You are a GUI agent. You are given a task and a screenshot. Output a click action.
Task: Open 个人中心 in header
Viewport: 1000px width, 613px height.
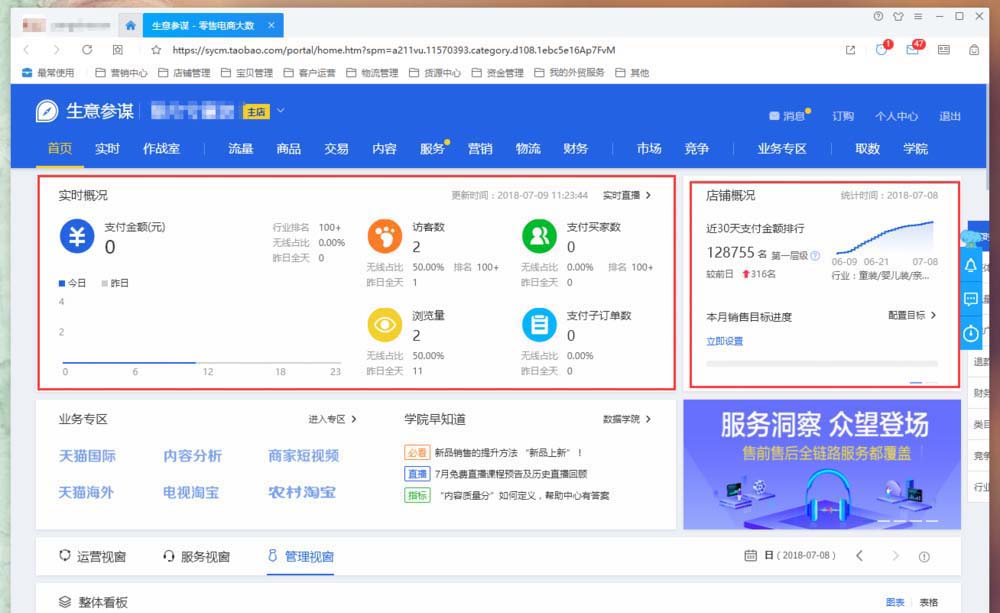pyautogui.click(x=897, y=116)
